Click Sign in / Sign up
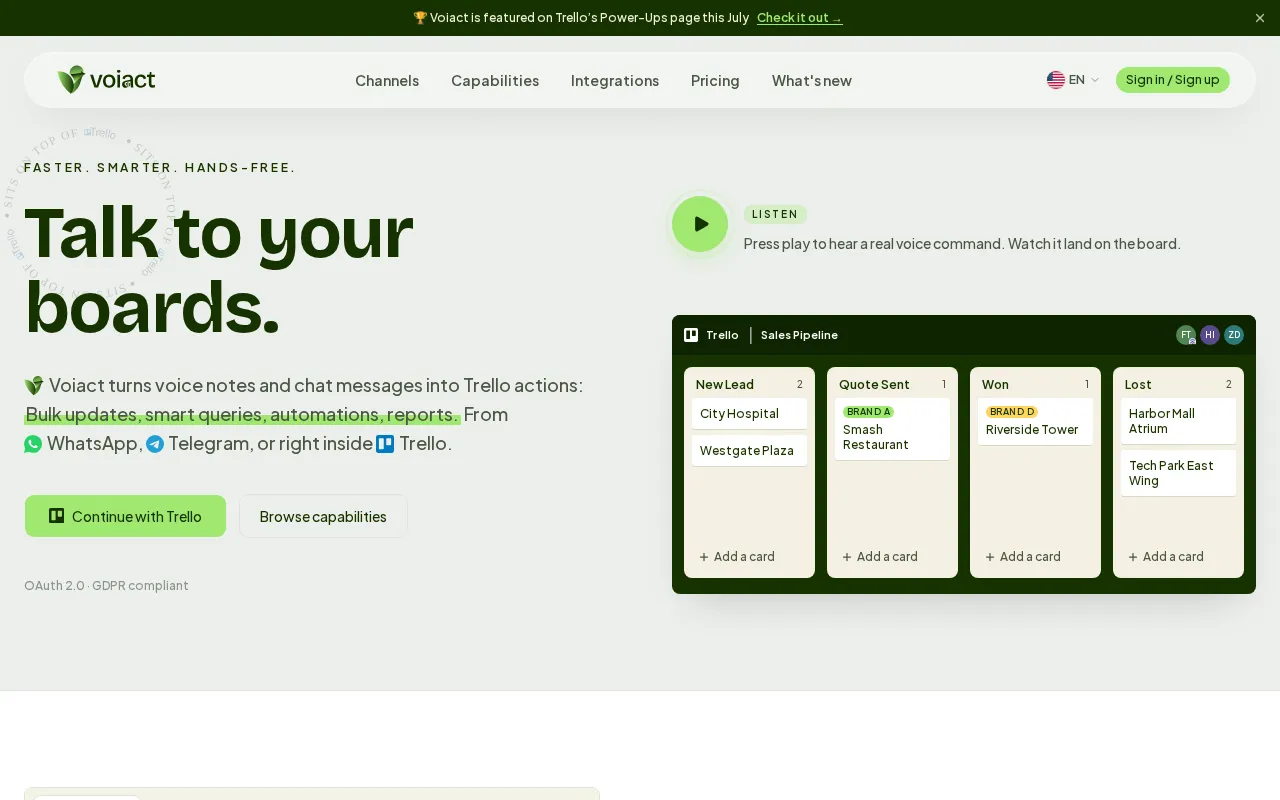The image size is (1280, 800). (x=1172, y=80)
